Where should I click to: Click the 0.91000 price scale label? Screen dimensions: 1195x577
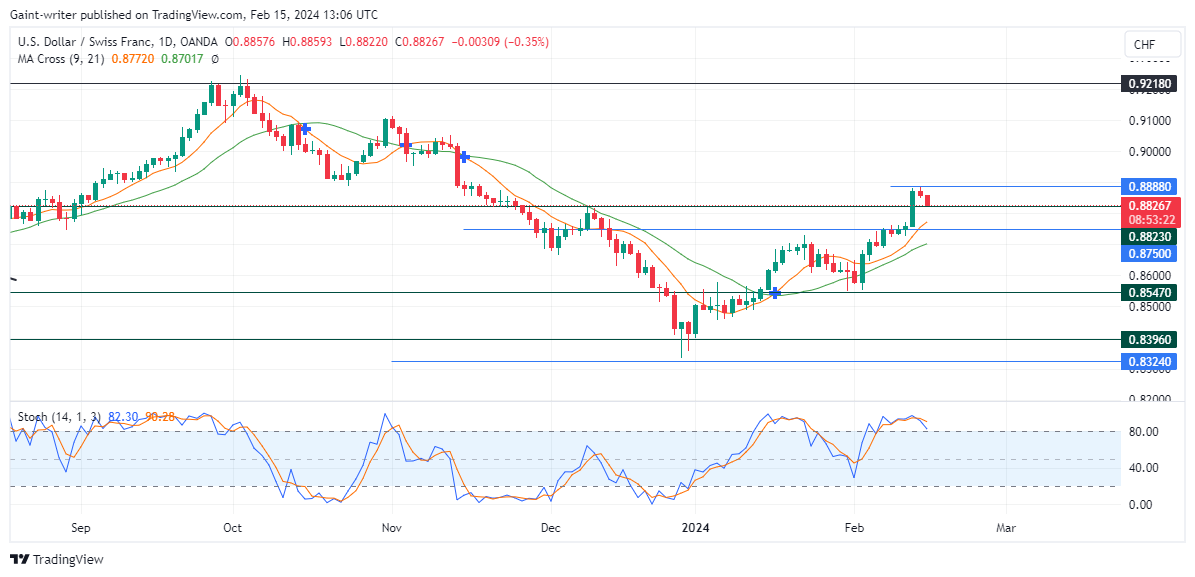pos(1149,120)
